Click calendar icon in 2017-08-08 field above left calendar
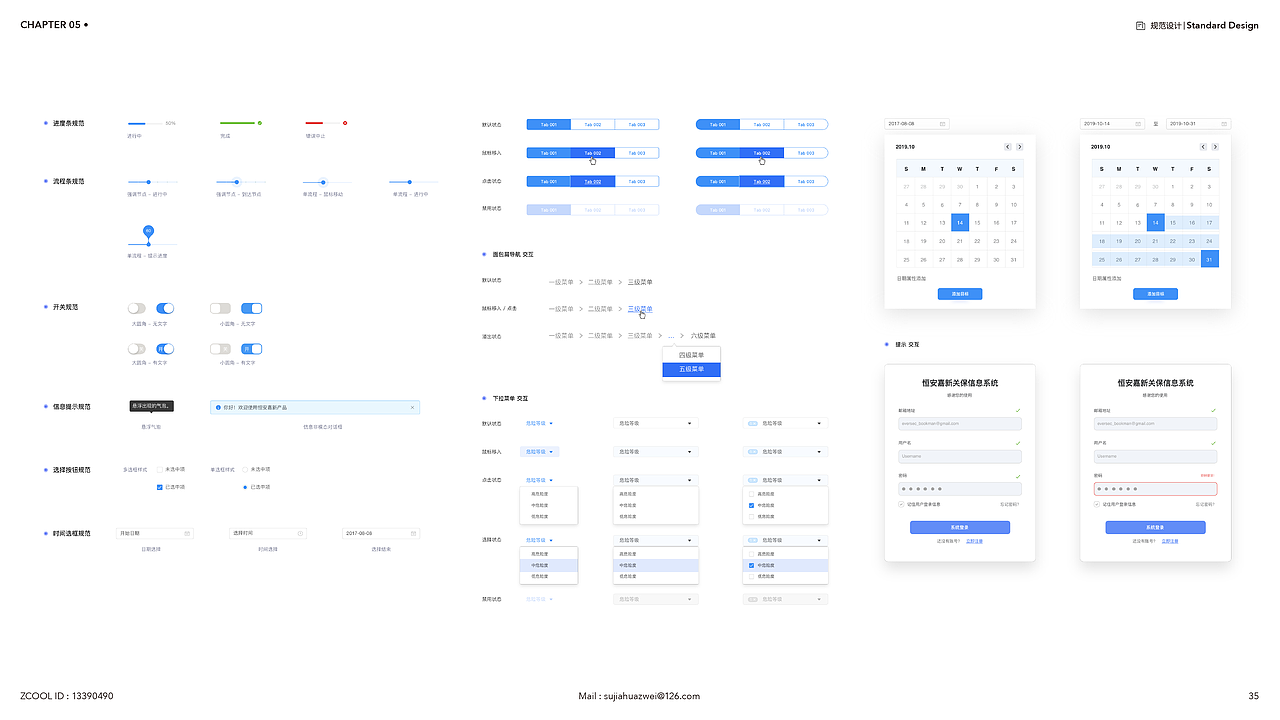1280x720 pixels. click(943, 124)
